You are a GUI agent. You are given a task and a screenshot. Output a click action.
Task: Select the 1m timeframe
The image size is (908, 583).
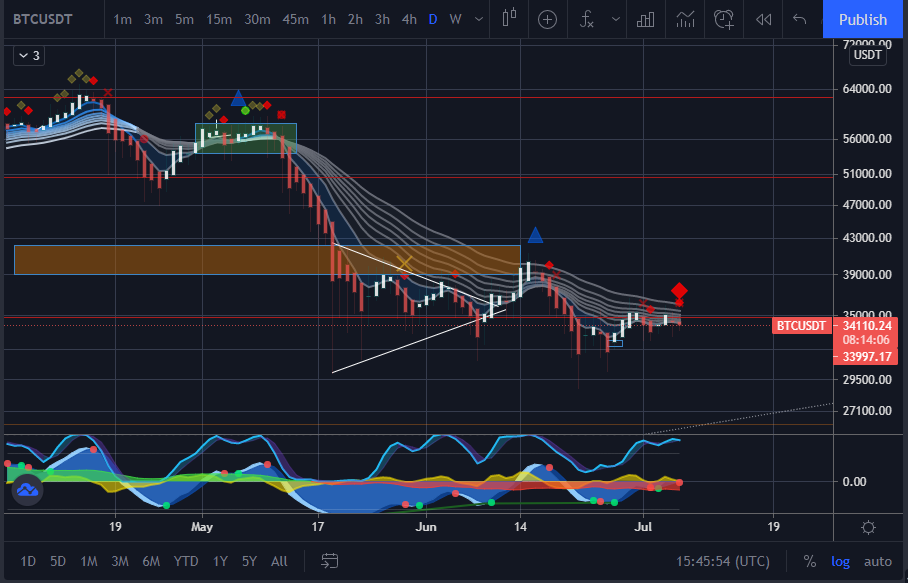122,19
